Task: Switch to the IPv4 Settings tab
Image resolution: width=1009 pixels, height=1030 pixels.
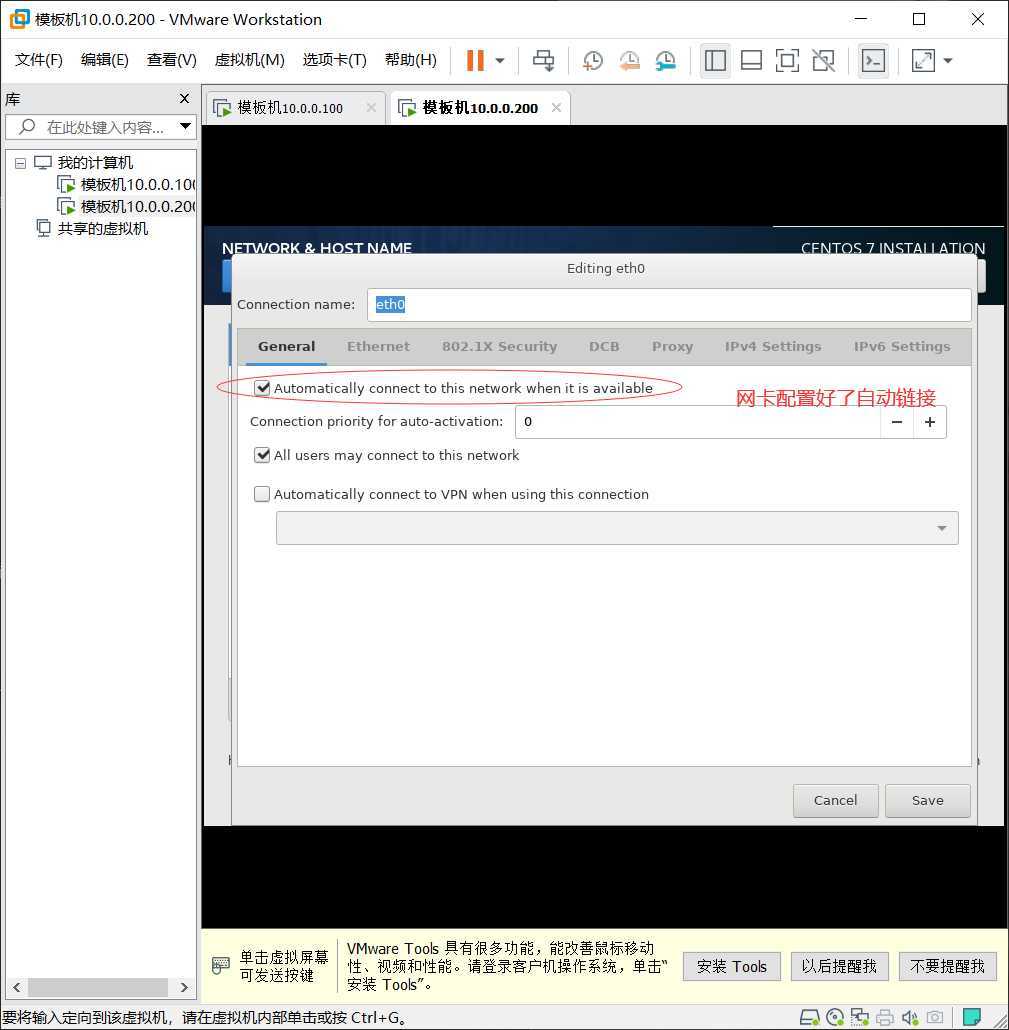Action: (x=773, y=346)
